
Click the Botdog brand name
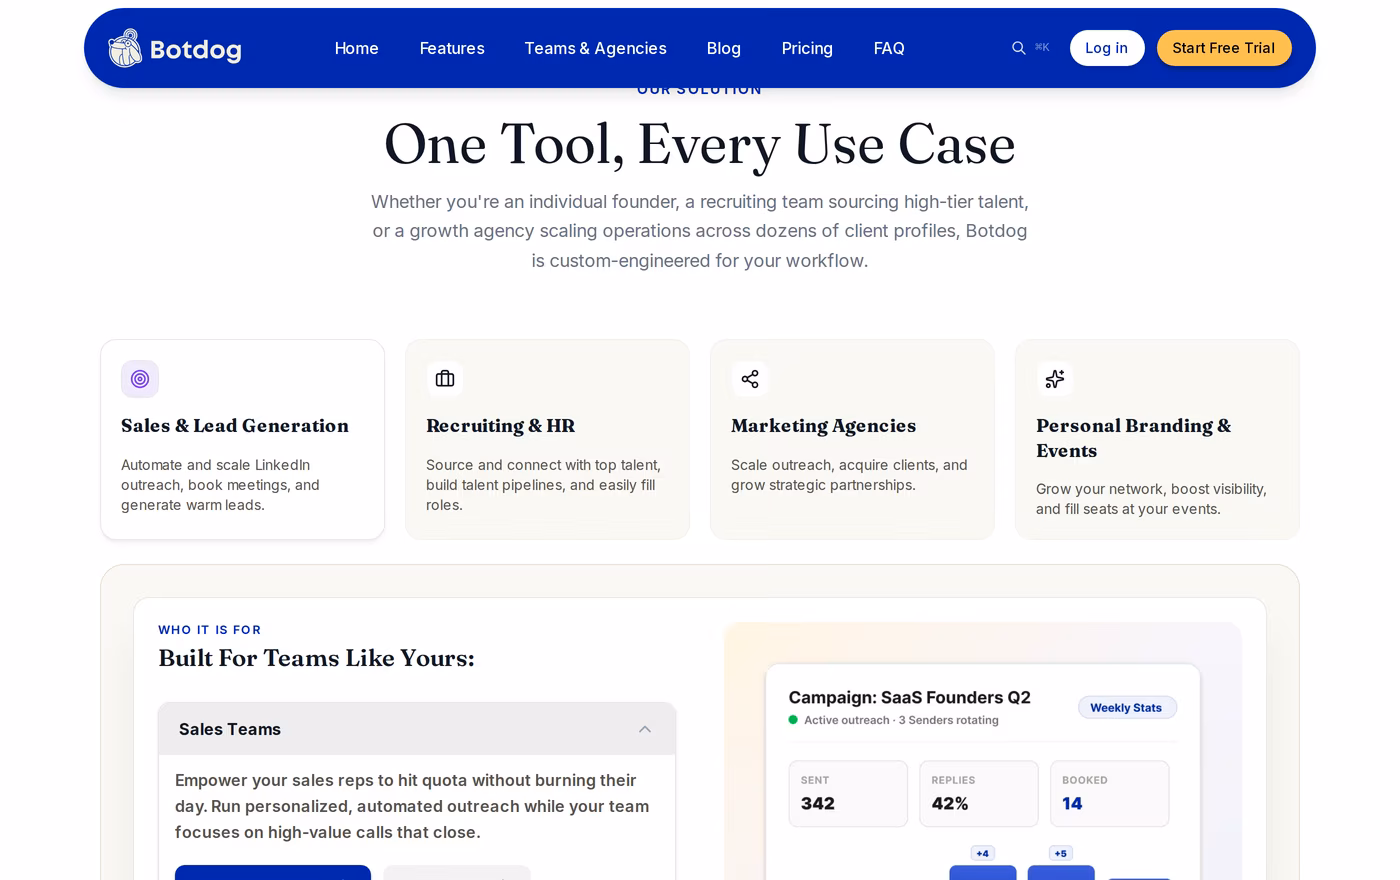click(x=196, y=49)
